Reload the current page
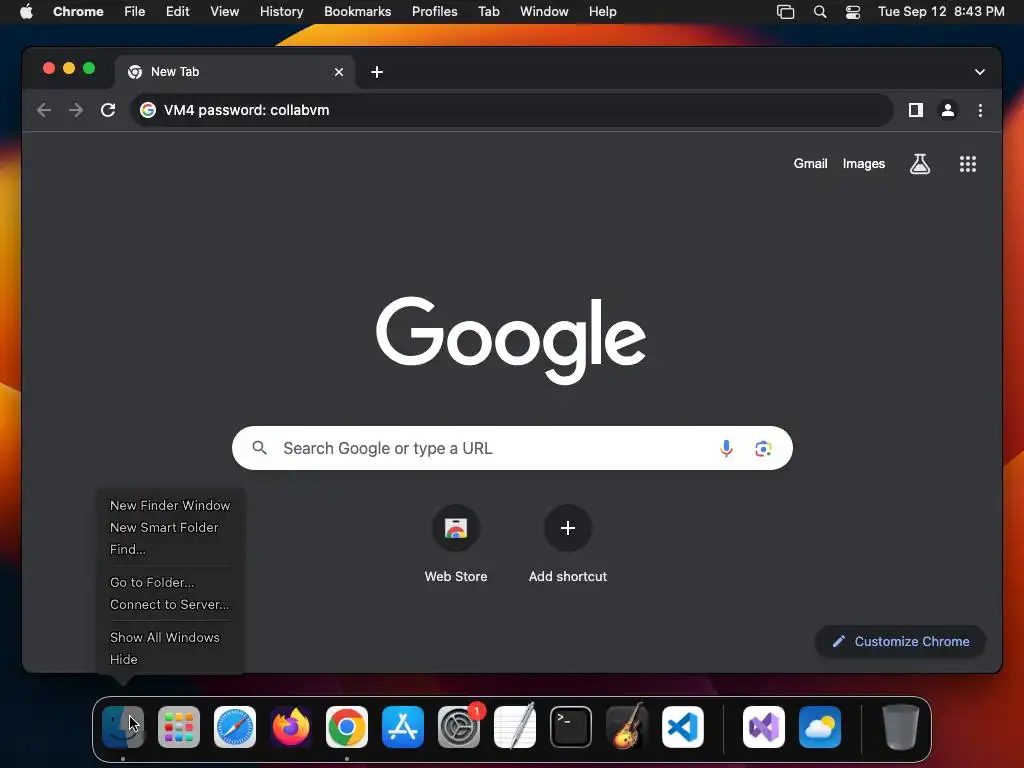The image size is (1024, 768). [108, 110]
